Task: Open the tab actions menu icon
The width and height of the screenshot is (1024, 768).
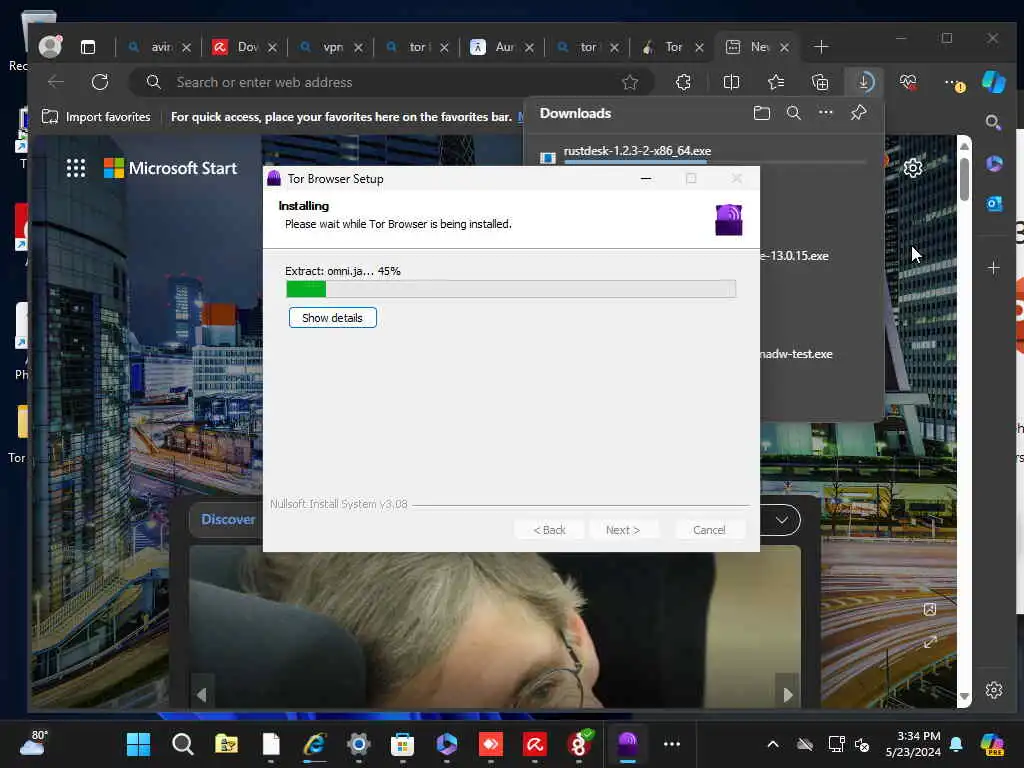Action: [x=88, y=47]
